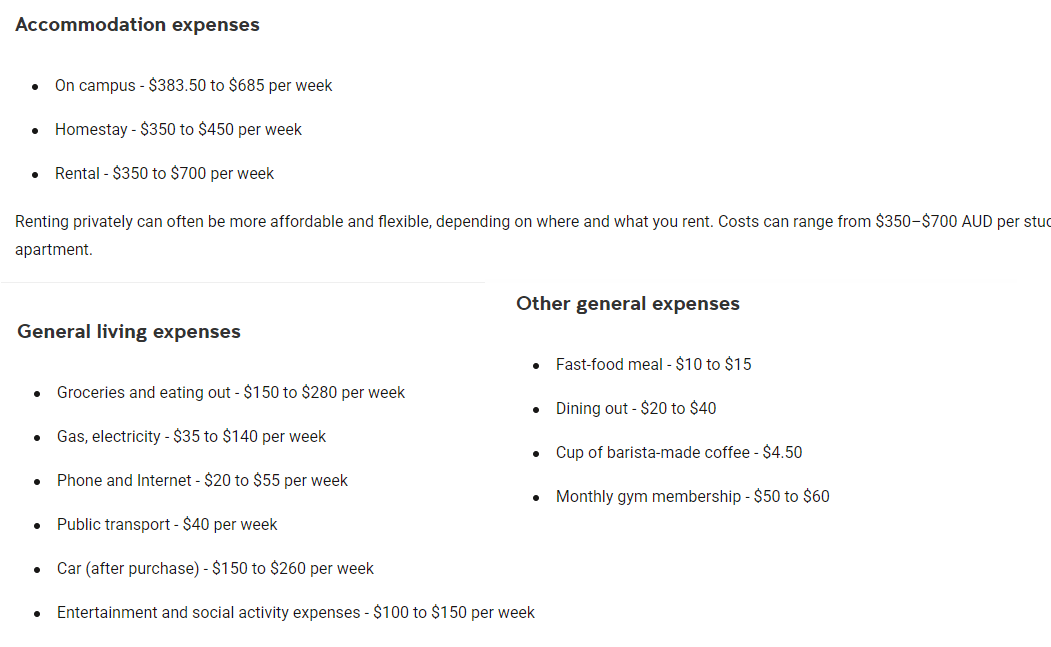Click the On campus weekly cost item

[x=193, y=86]
